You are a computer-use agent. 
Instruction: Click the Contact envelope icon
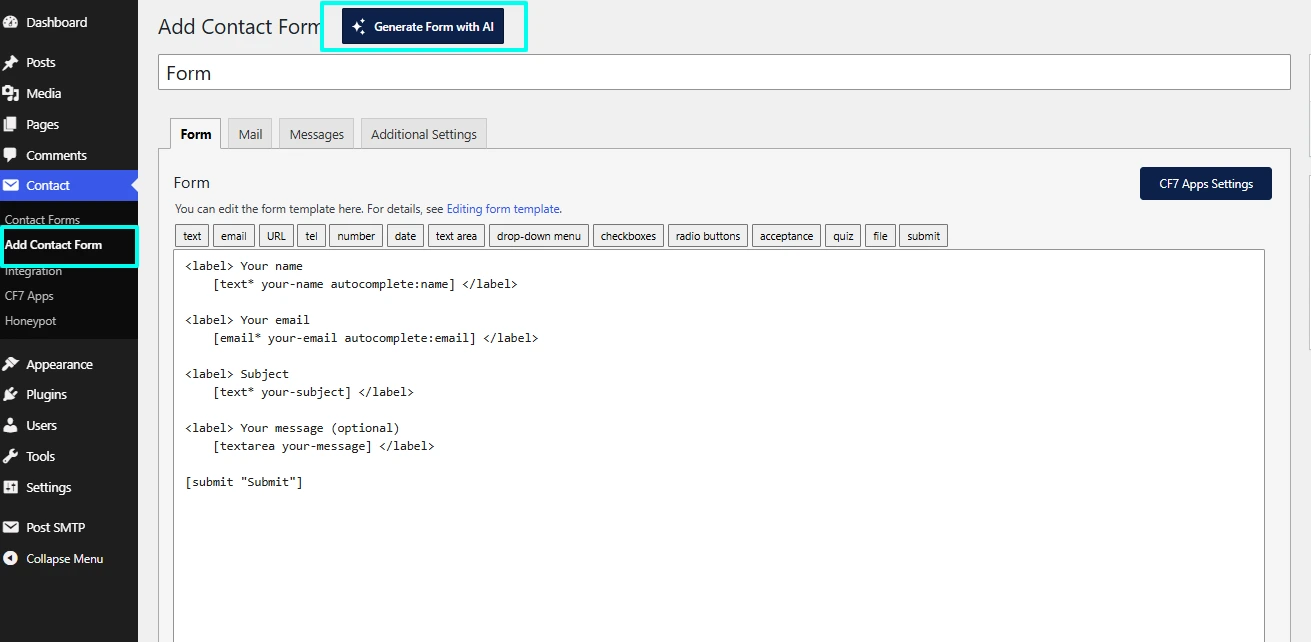[11, 185]
